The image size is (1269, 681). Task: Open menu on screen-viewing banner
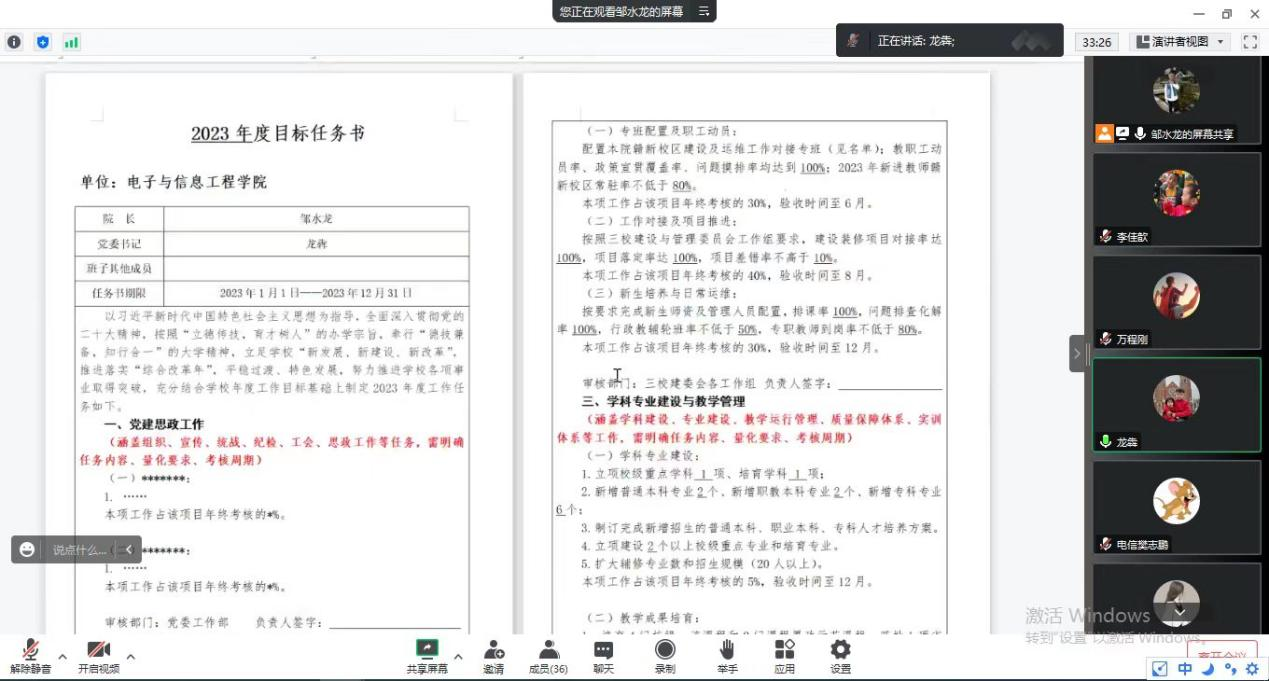pyautogui.click(x=704, y=11)
